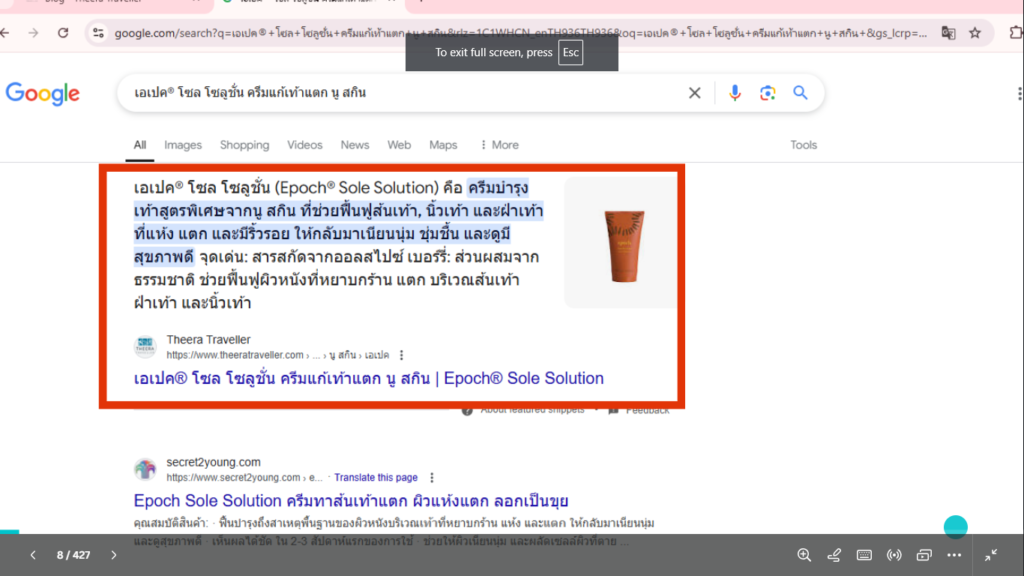Click inside the Google search box
The image size is (1024, 576).
tap(400, 93)
